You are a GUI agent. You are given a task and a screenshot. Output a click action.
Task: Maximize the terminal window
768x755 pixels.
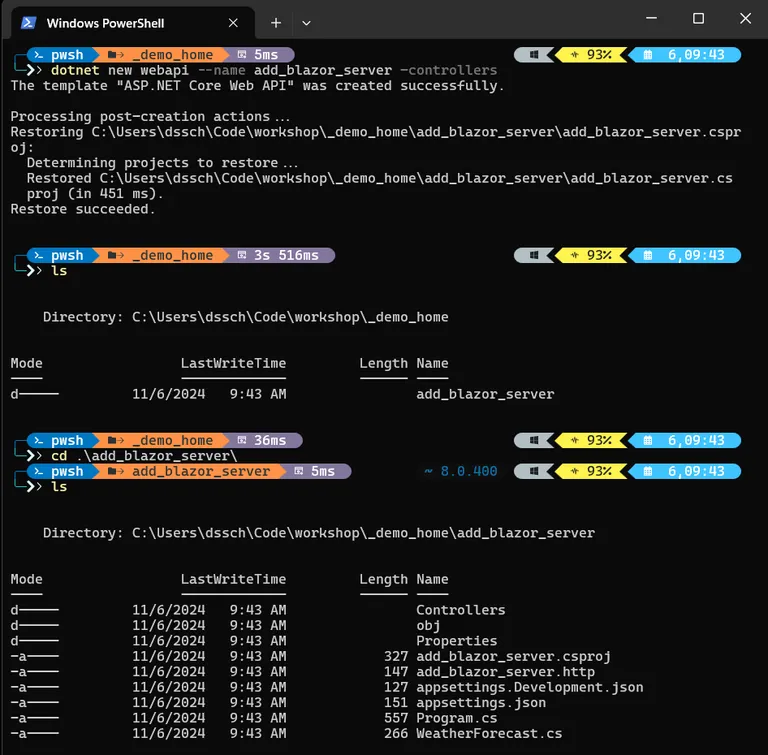tap(698, 19)
